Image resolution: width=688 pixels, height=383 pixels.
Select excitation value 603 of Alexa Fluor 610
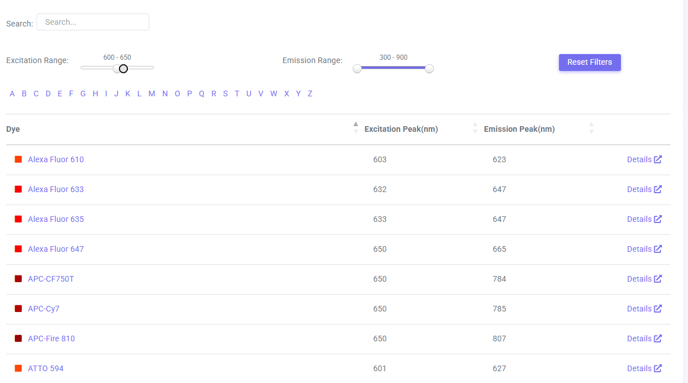pyautogui.click(x=380, y=159)
